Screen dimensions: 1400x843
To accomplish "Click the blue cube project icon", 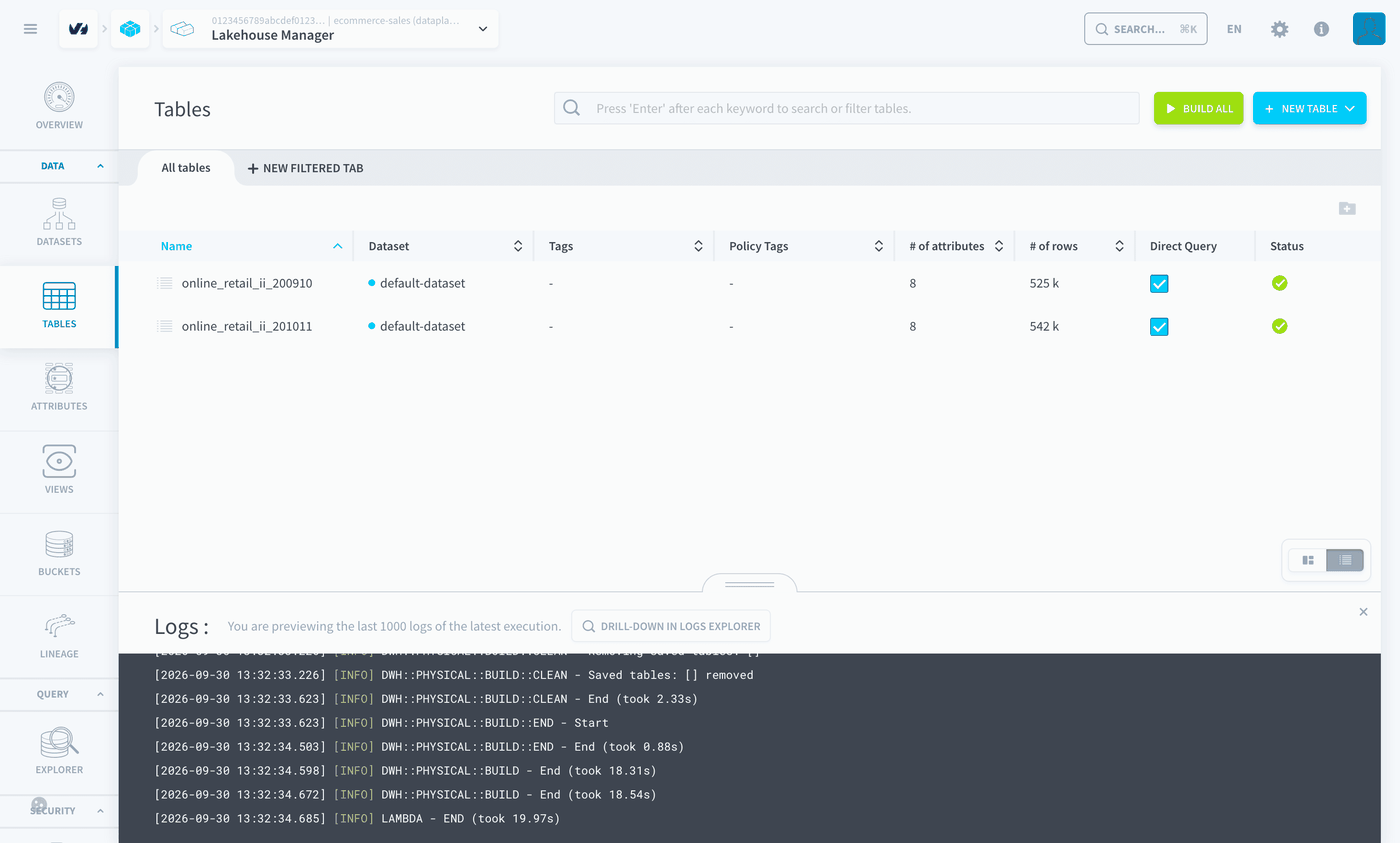I will (x=130, y=29).
